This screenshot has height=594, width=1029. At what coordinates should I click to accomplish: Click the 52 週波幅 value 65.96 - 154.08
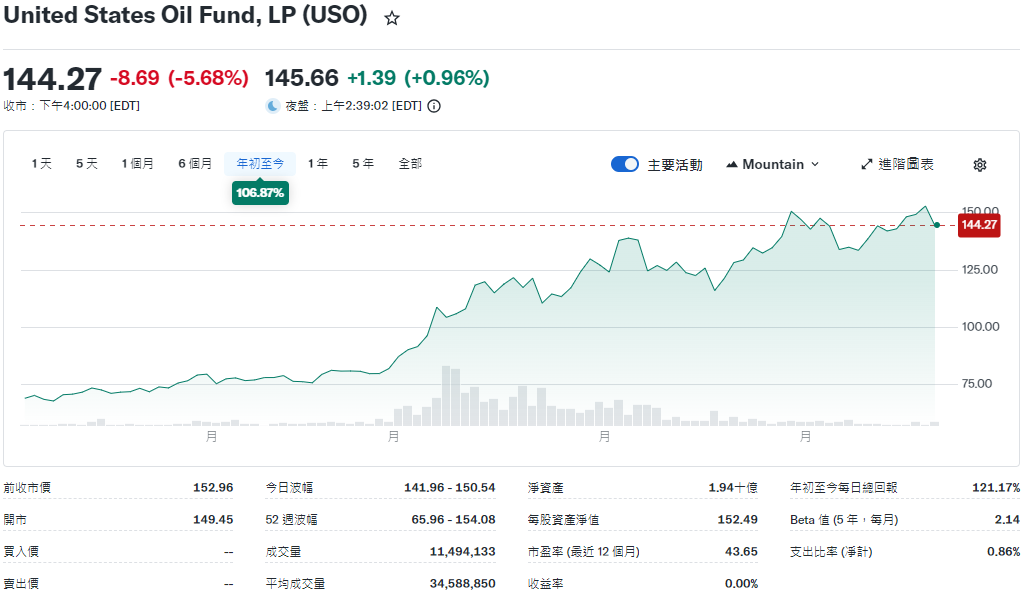coord(453,520)
